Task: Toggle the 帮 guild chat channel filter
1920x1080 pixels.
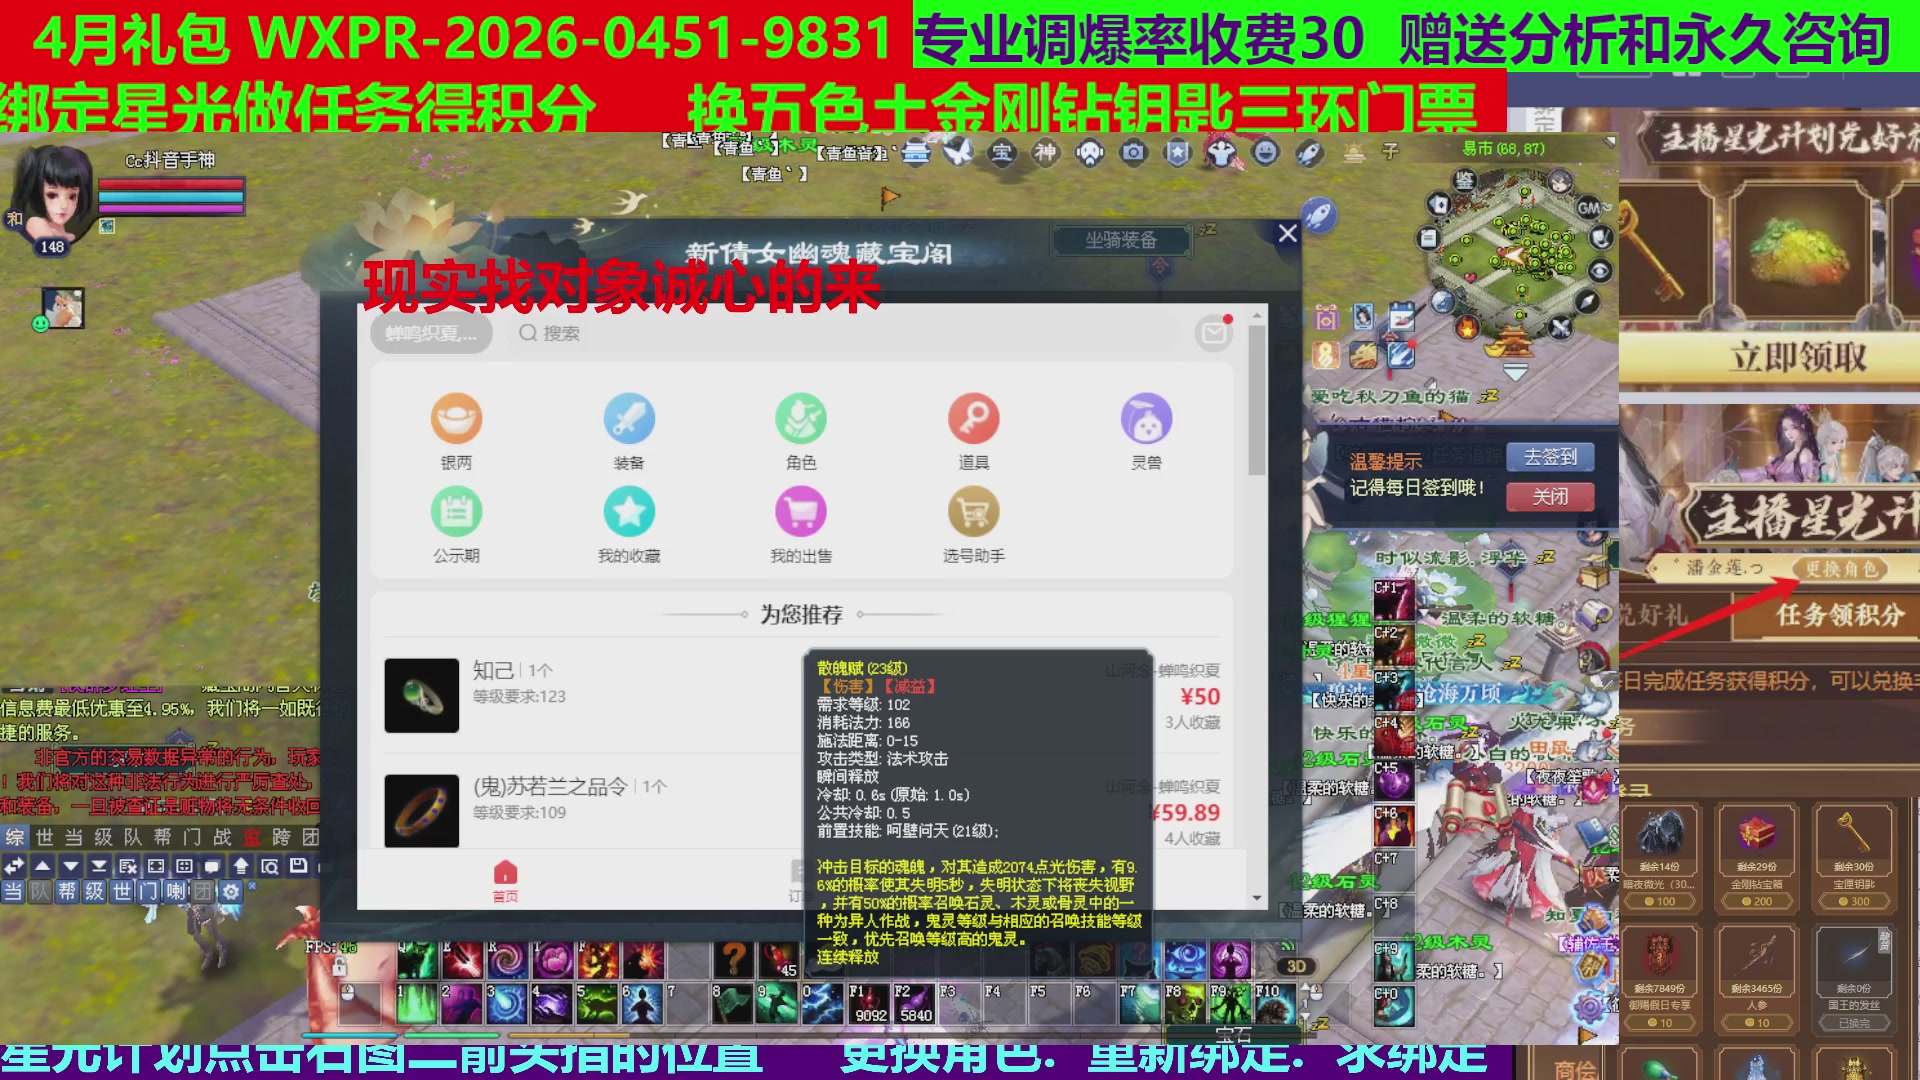Action: tap(67, 891)
